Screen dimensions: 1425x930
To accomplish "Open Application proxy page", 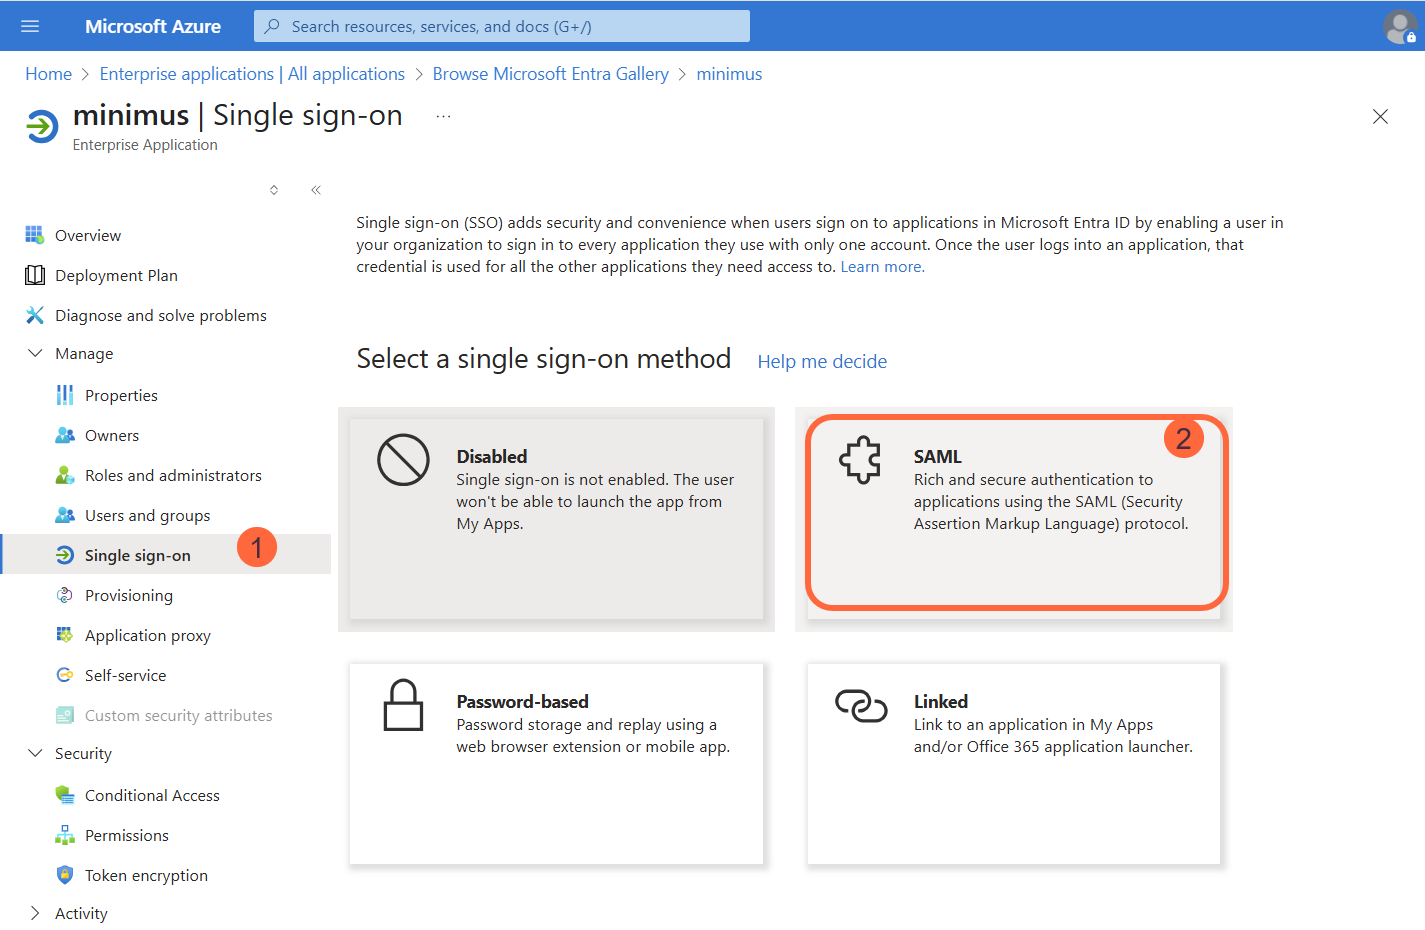I will [x=148, y=635].
